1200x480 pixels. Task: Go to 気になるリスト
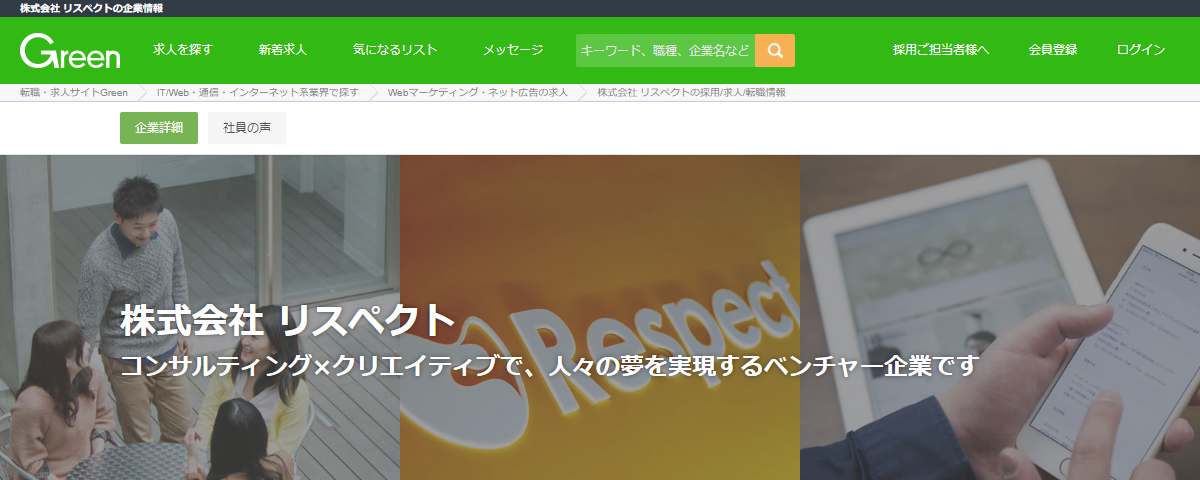pyautogui.click(x=395, y=50)
